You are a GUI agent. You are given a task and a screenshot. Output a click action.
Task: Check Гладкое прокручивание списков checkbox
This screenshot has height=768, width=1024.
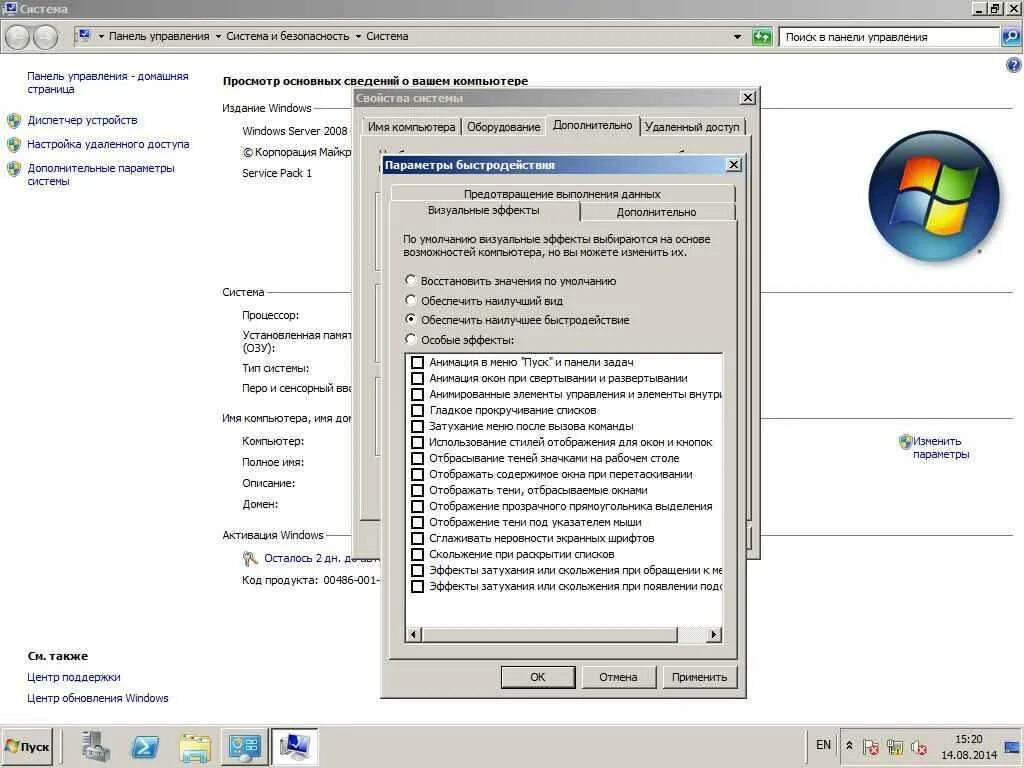click(x=417, y=410)
